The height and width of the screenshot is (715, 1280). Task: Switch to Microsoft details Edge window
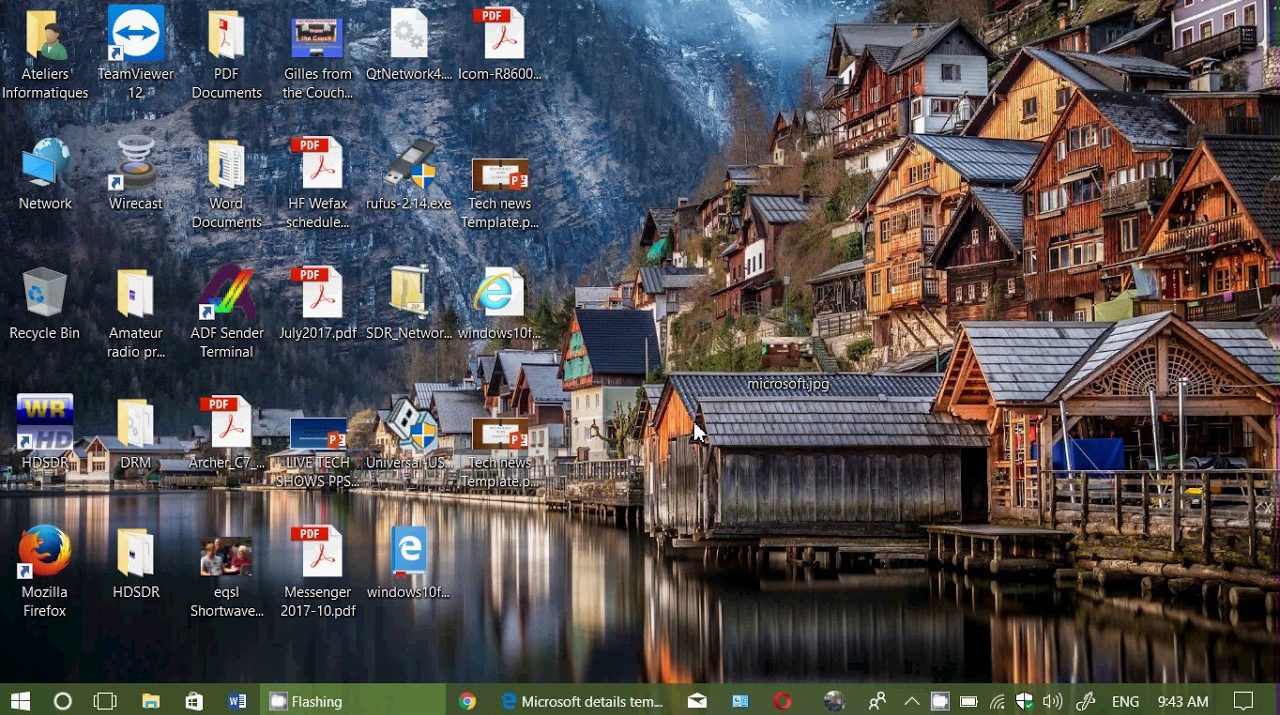(582, 701)
